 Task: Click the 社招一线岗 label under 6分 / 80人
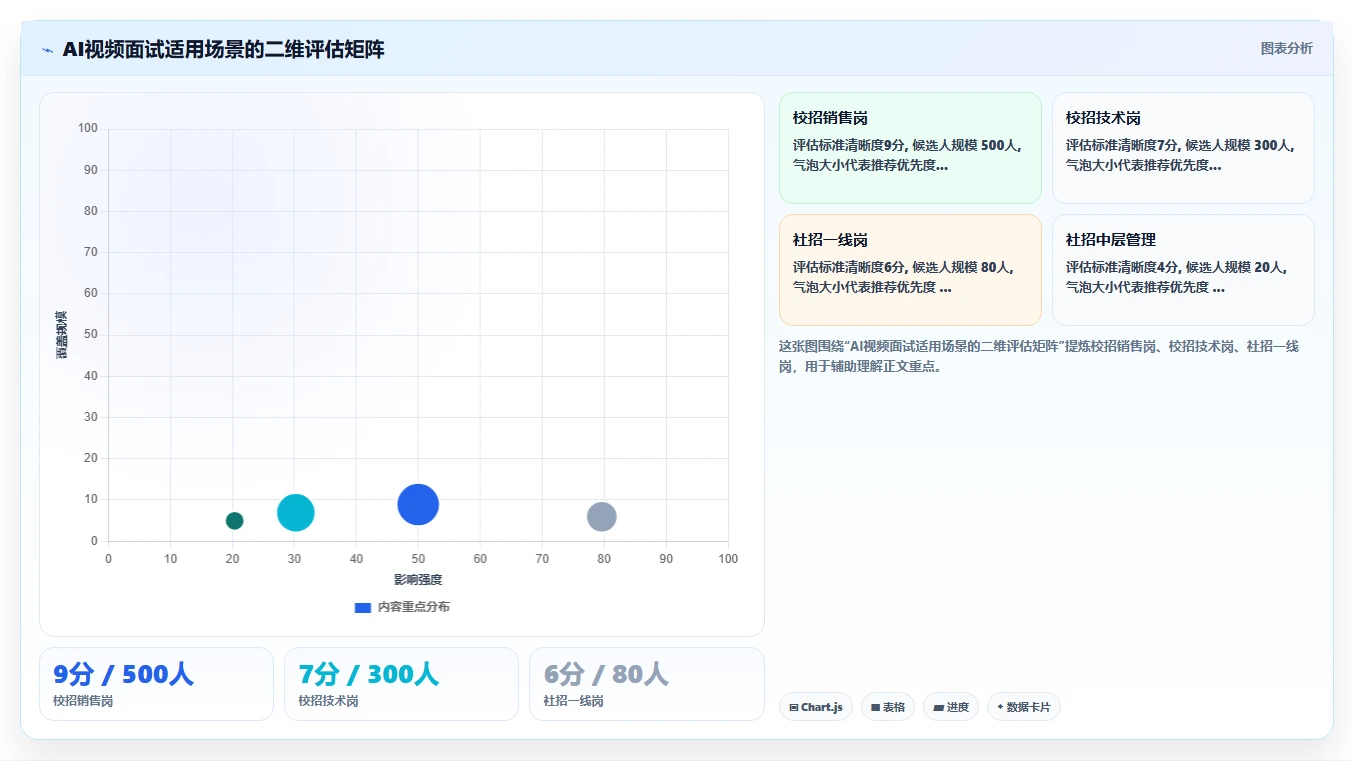(573, 701)
